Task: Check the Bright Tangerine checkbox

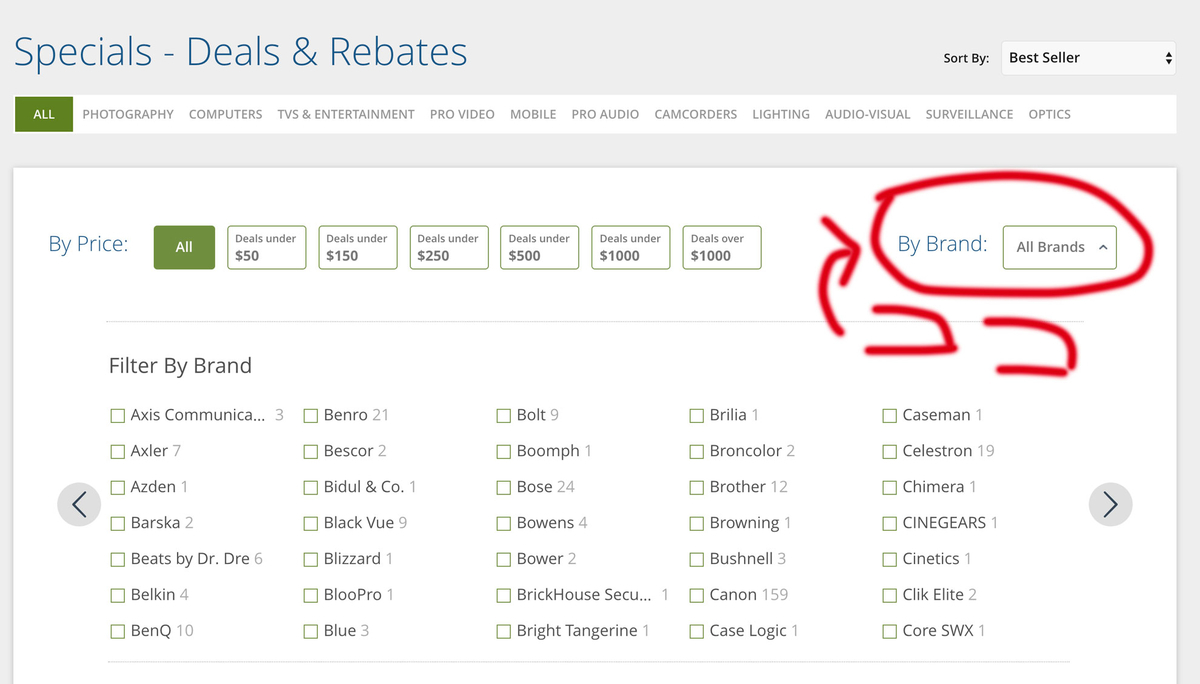Action: point(504,631)
